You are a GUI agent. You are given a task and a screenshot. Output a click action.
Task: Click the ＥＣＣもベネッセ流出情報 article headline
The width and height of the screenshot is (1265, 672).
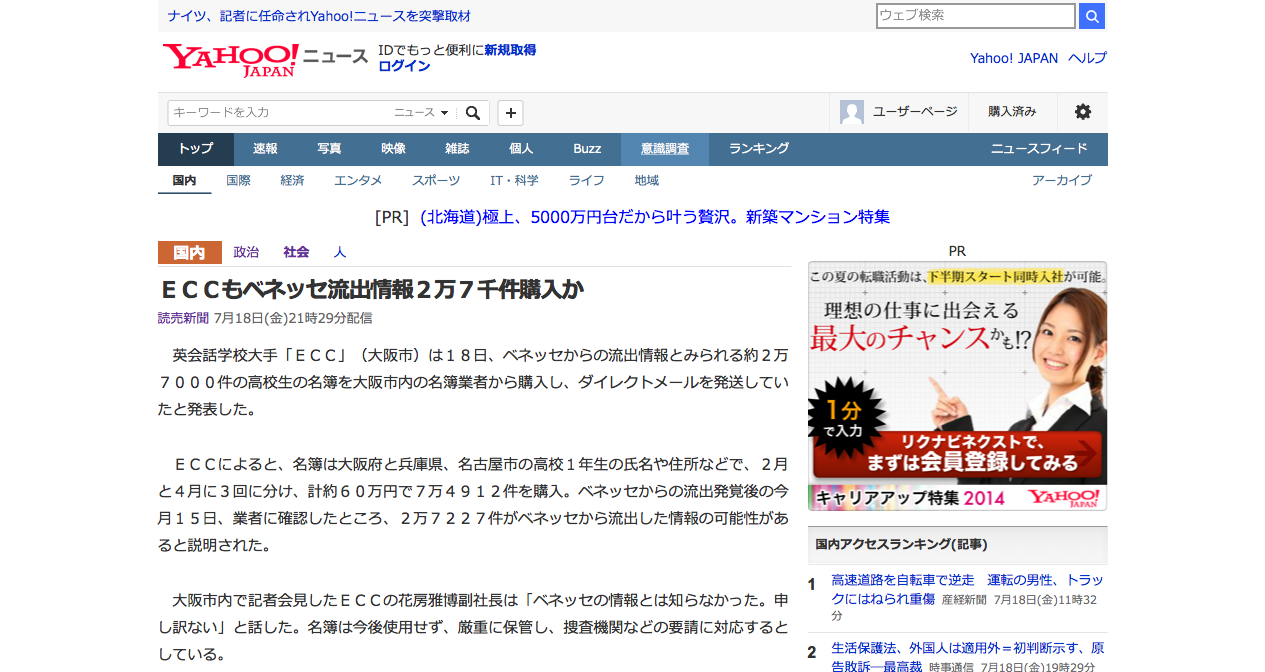(x=371, y=290)
